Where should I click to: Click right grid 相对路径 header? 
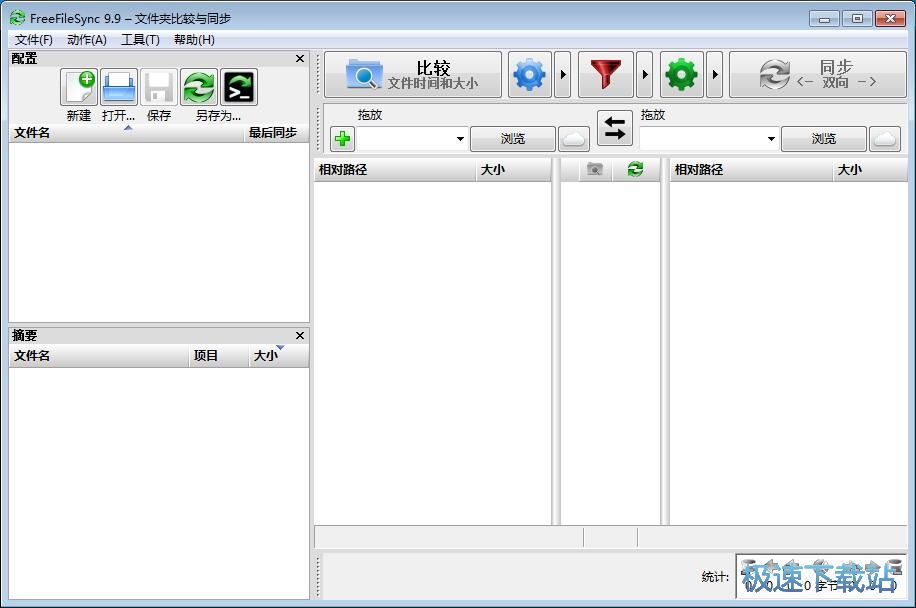coord(751,170)
